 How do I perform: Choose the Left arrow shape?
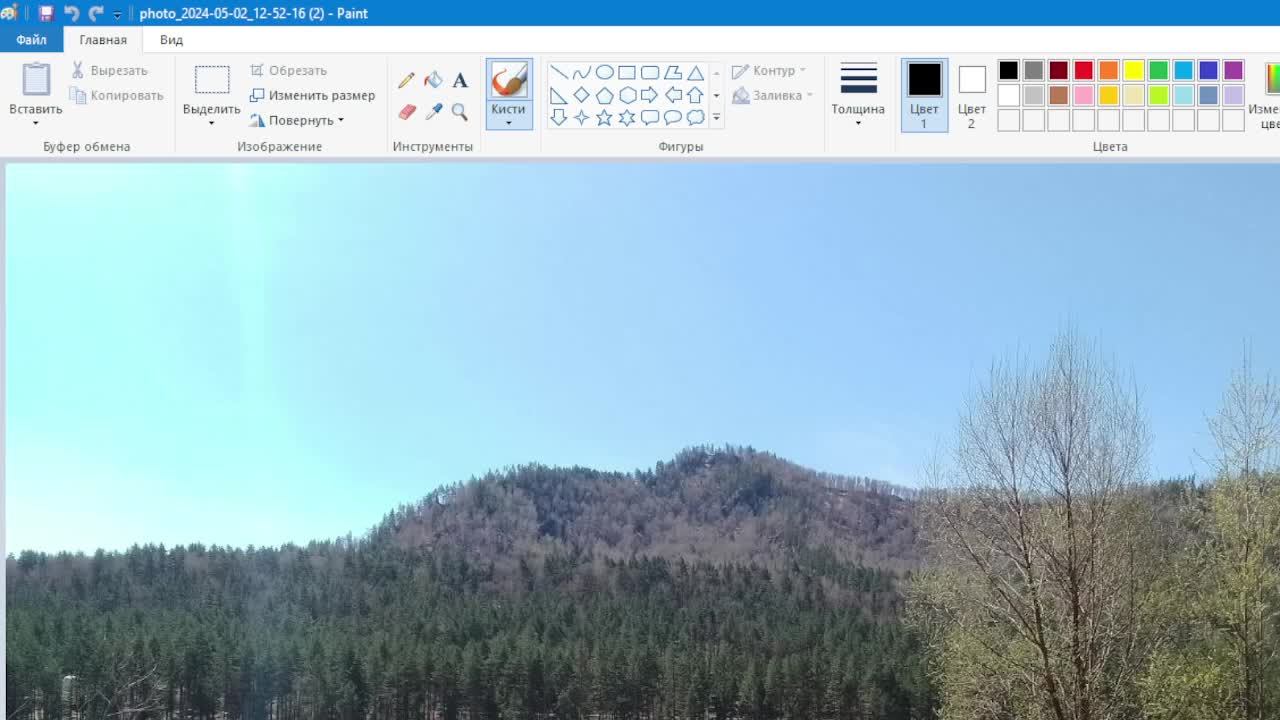pos(673,95)
